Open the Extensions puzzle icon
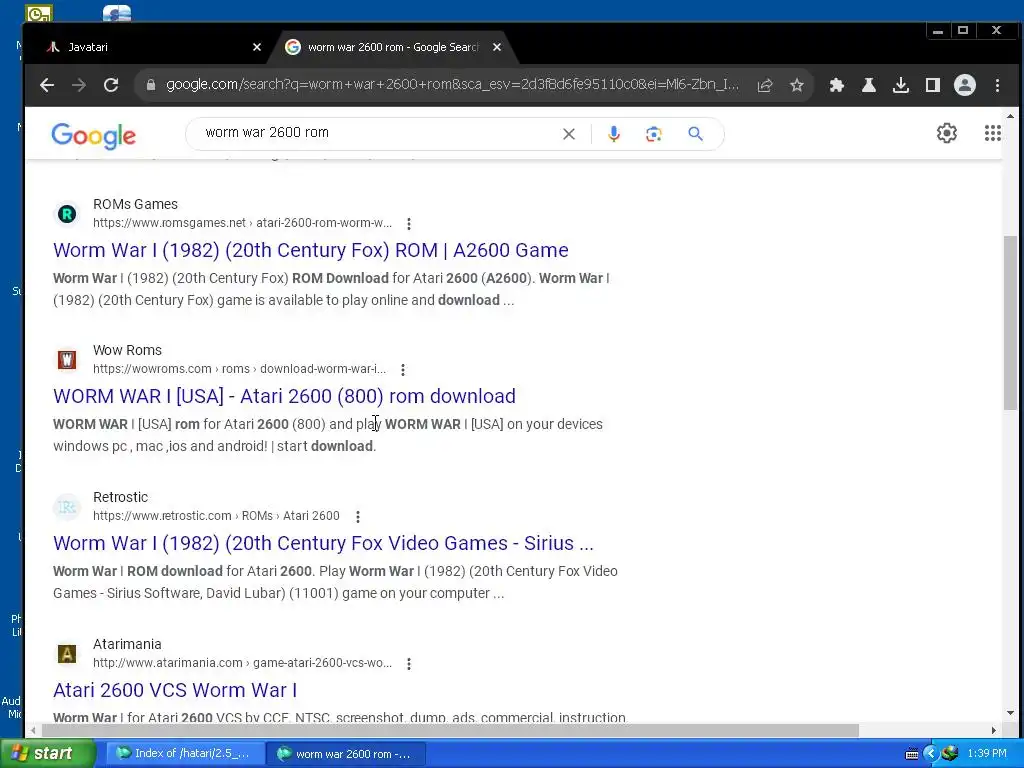 (837, 85)
